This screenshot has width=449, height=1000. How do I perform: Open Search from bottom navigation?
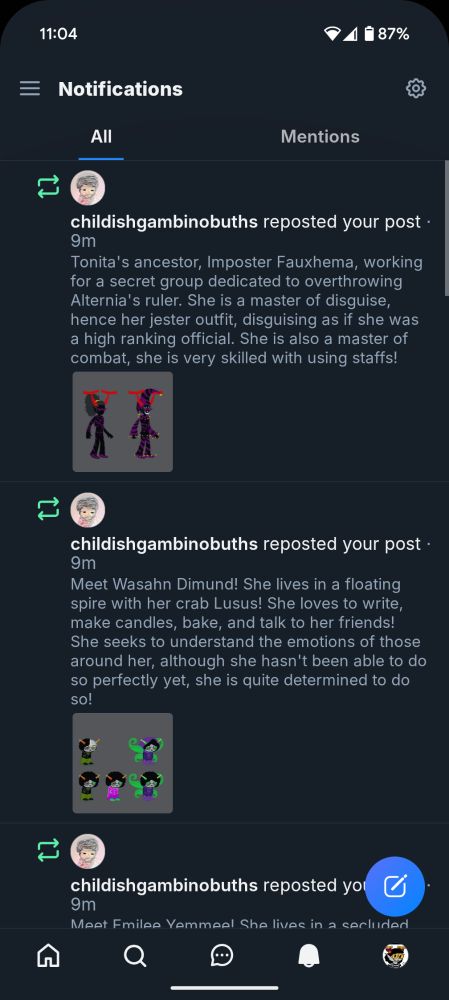click(135, 955)
